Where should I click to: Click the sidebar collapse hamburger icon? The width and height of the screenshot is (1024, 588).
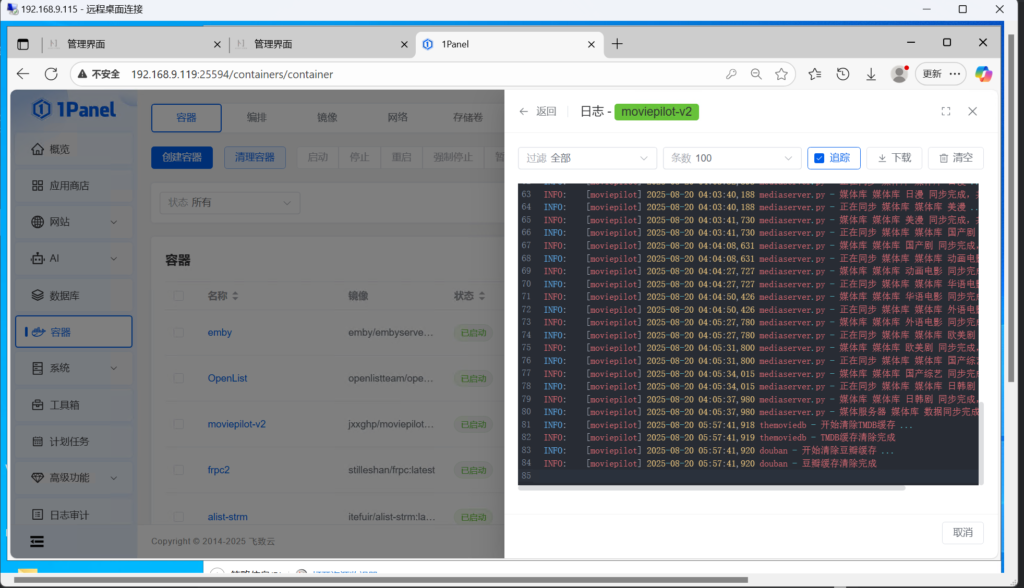pos(37,541)
